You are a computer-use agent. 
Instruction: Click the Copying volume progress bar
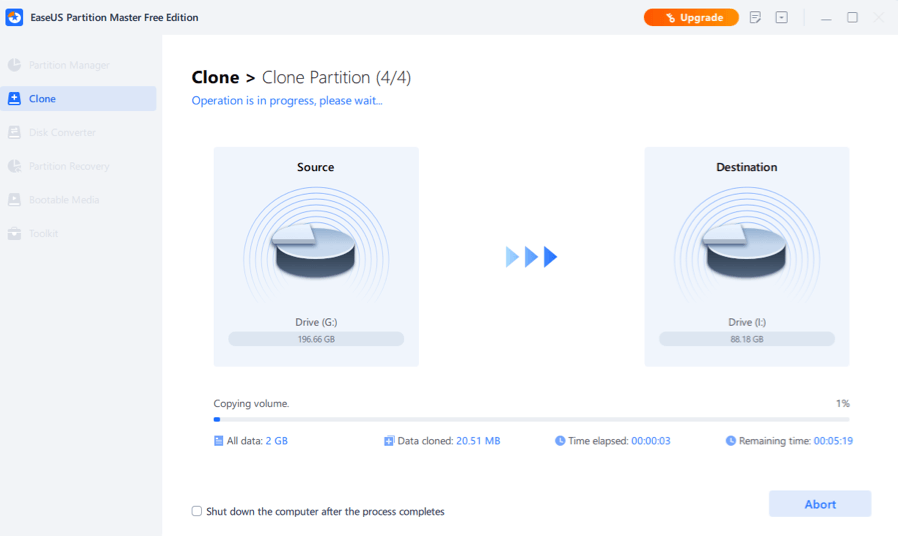point(531,420)
